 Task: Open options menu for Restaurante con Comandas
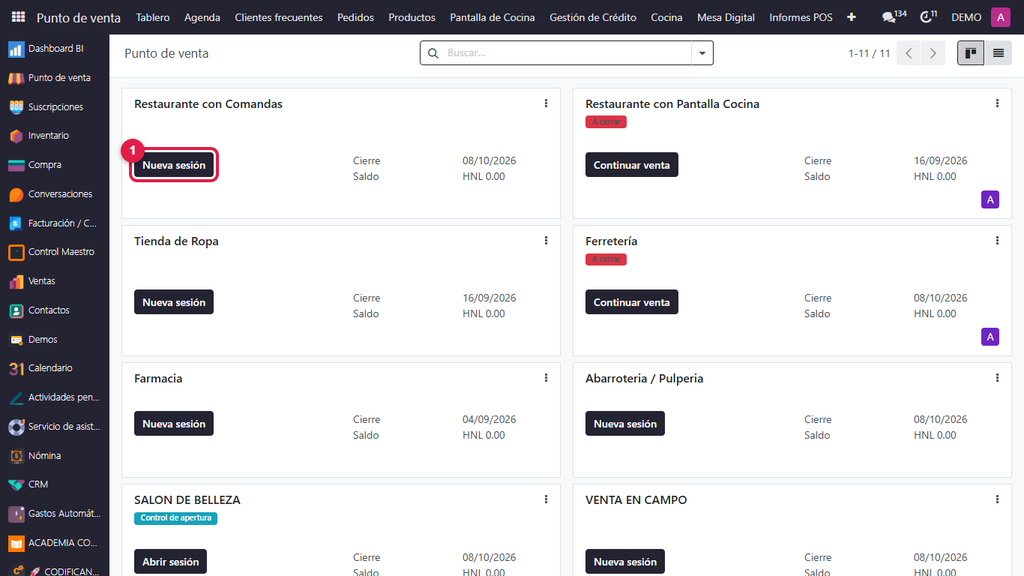tap(546, 103)
